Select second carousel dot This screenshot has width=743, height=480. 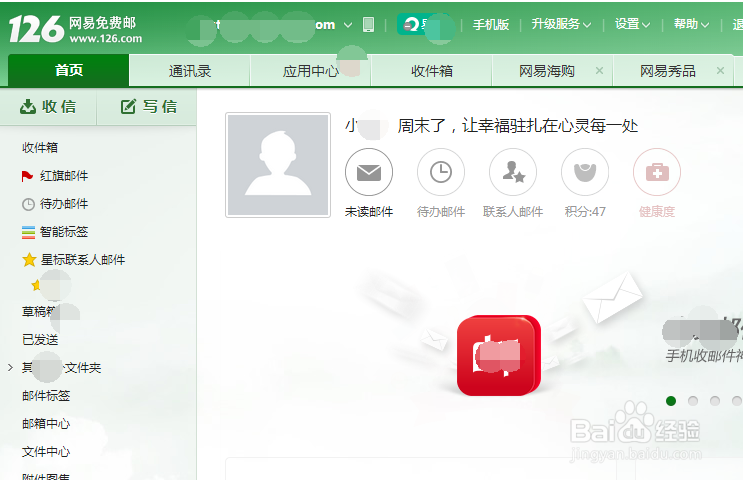693,401
